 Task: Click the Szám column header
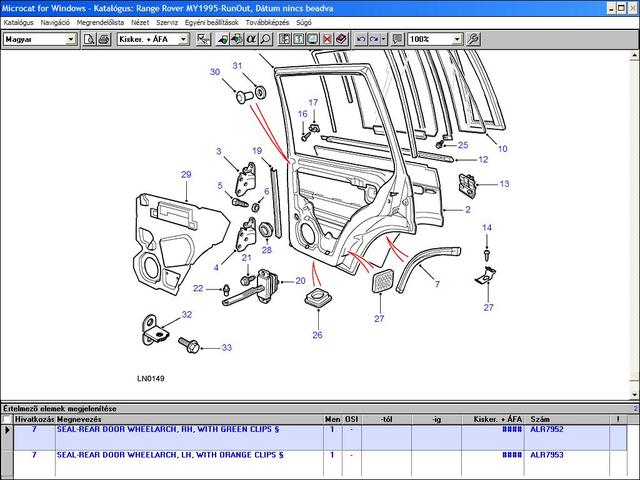[x=569, y=419]
